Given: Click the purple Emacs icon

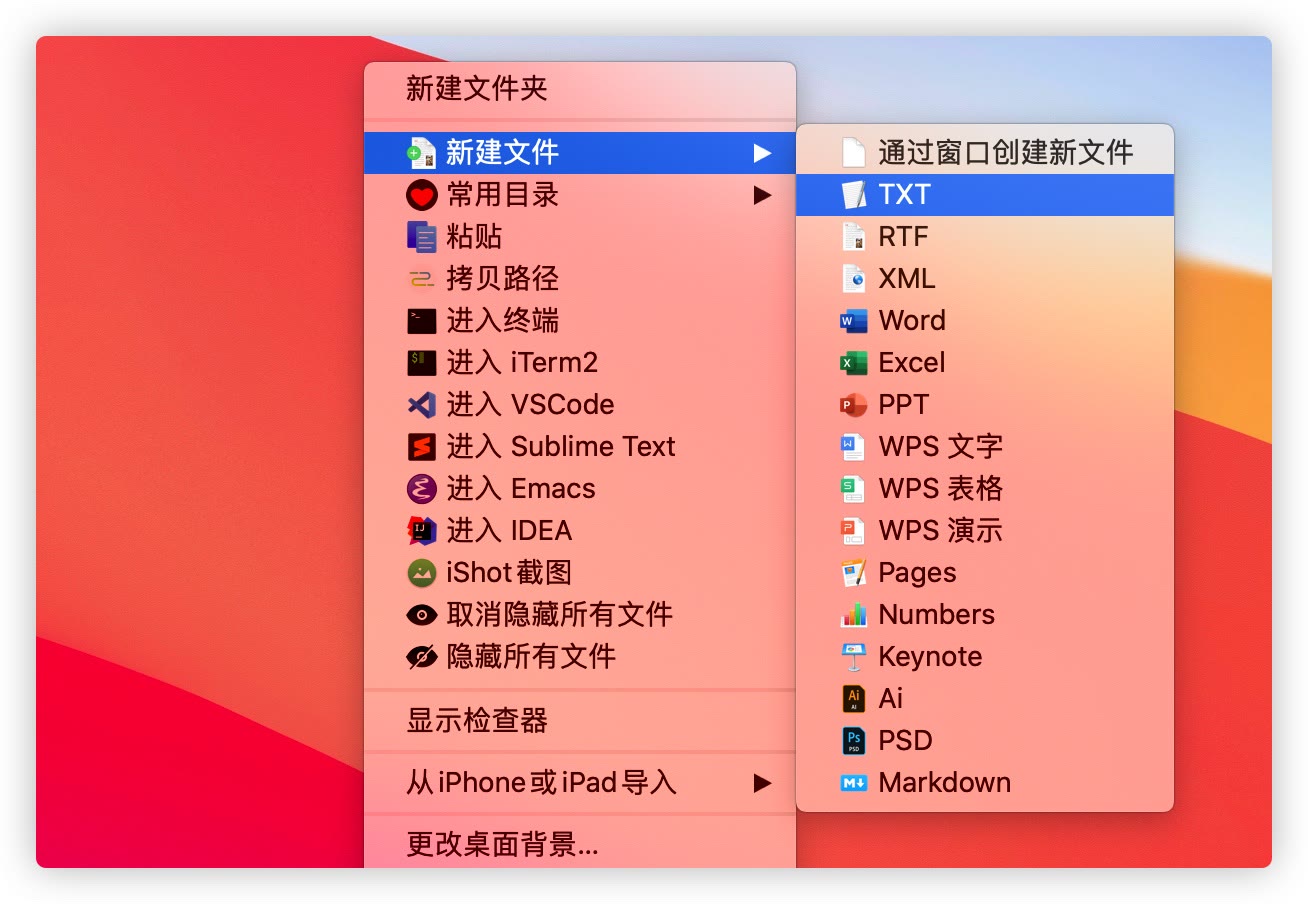Looking at the screenshot, I should pos(421,489).
